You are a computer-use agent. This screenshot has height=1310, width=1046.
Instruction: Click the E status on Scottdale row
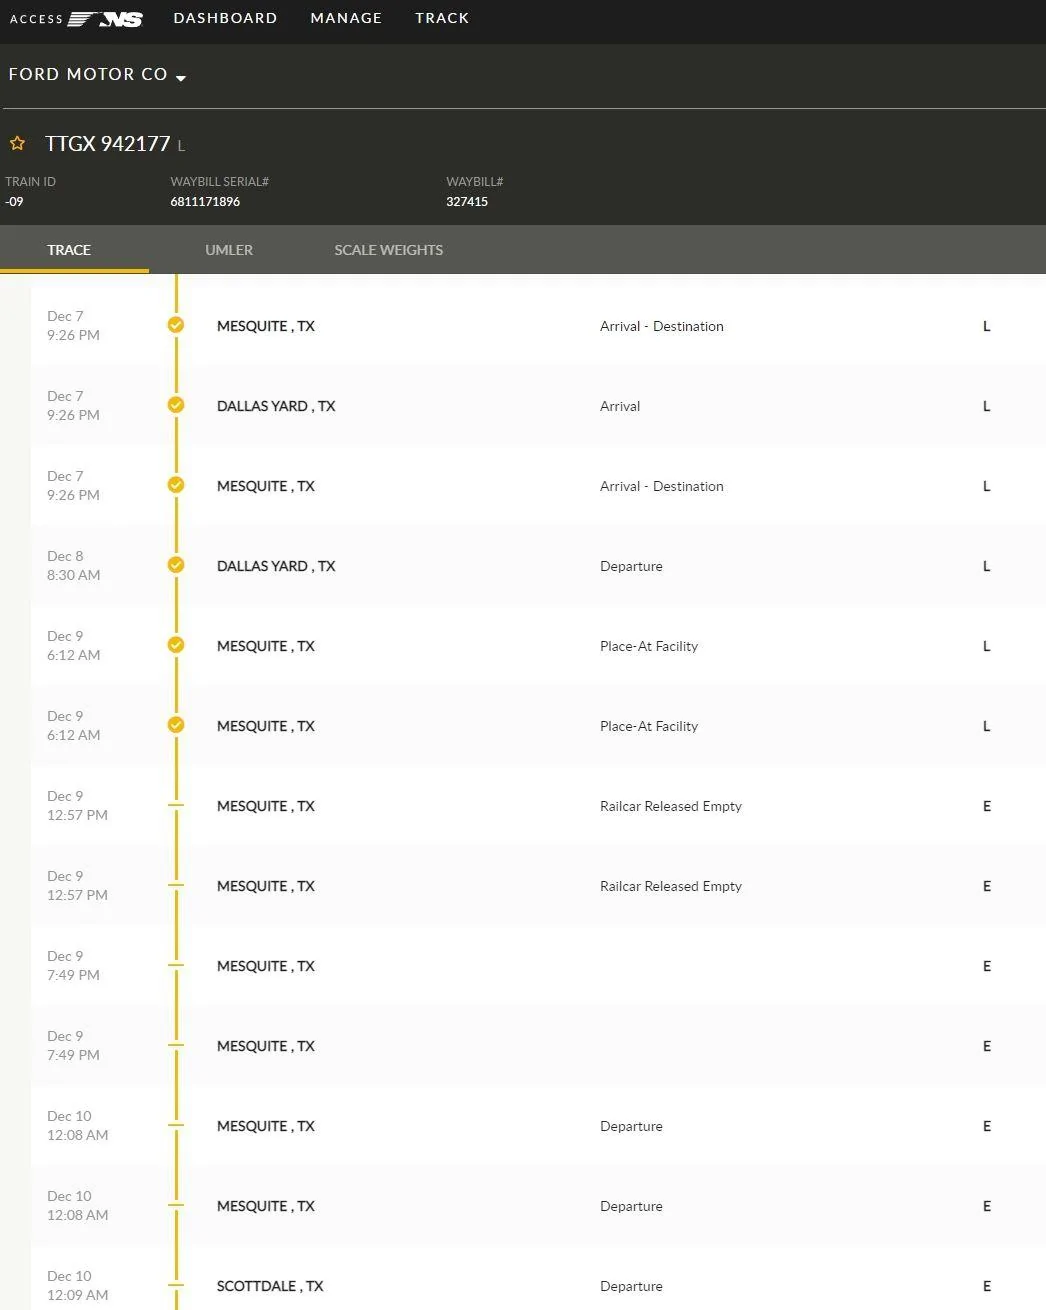point(987,1286)
